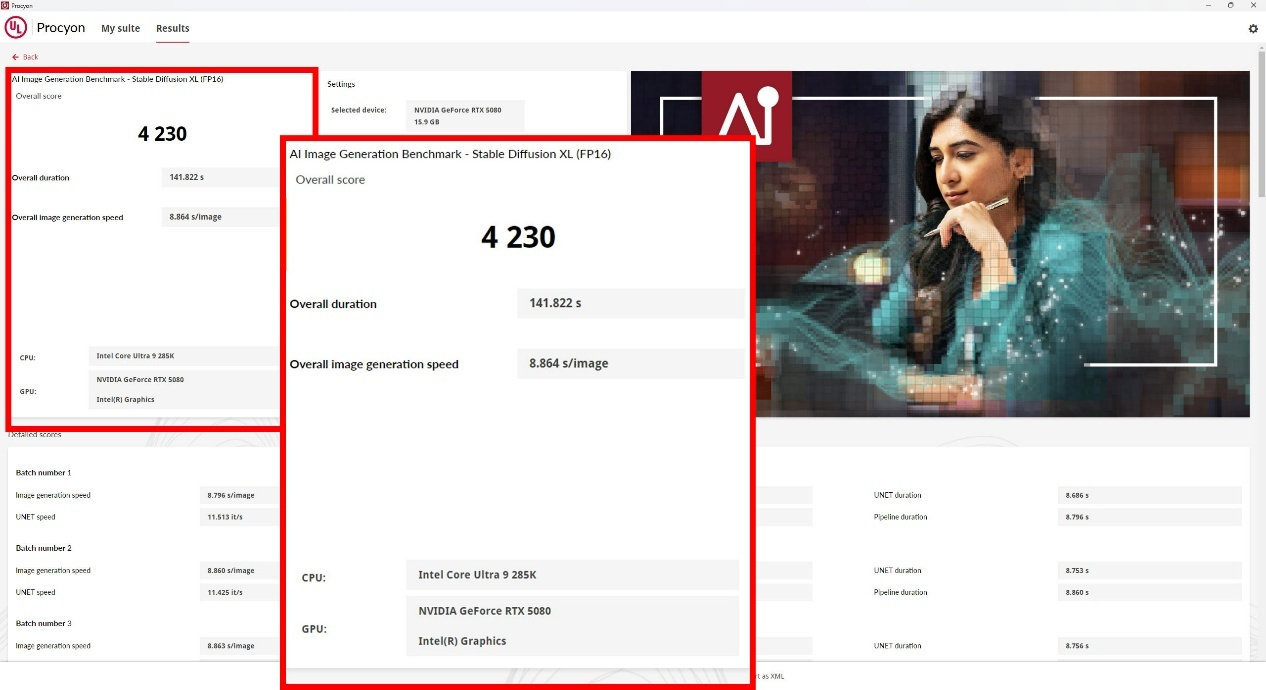The height and width of the screenshot is (690, 1266).
Task: Select the 'Settings' heading text
Action: click(341, 84)
